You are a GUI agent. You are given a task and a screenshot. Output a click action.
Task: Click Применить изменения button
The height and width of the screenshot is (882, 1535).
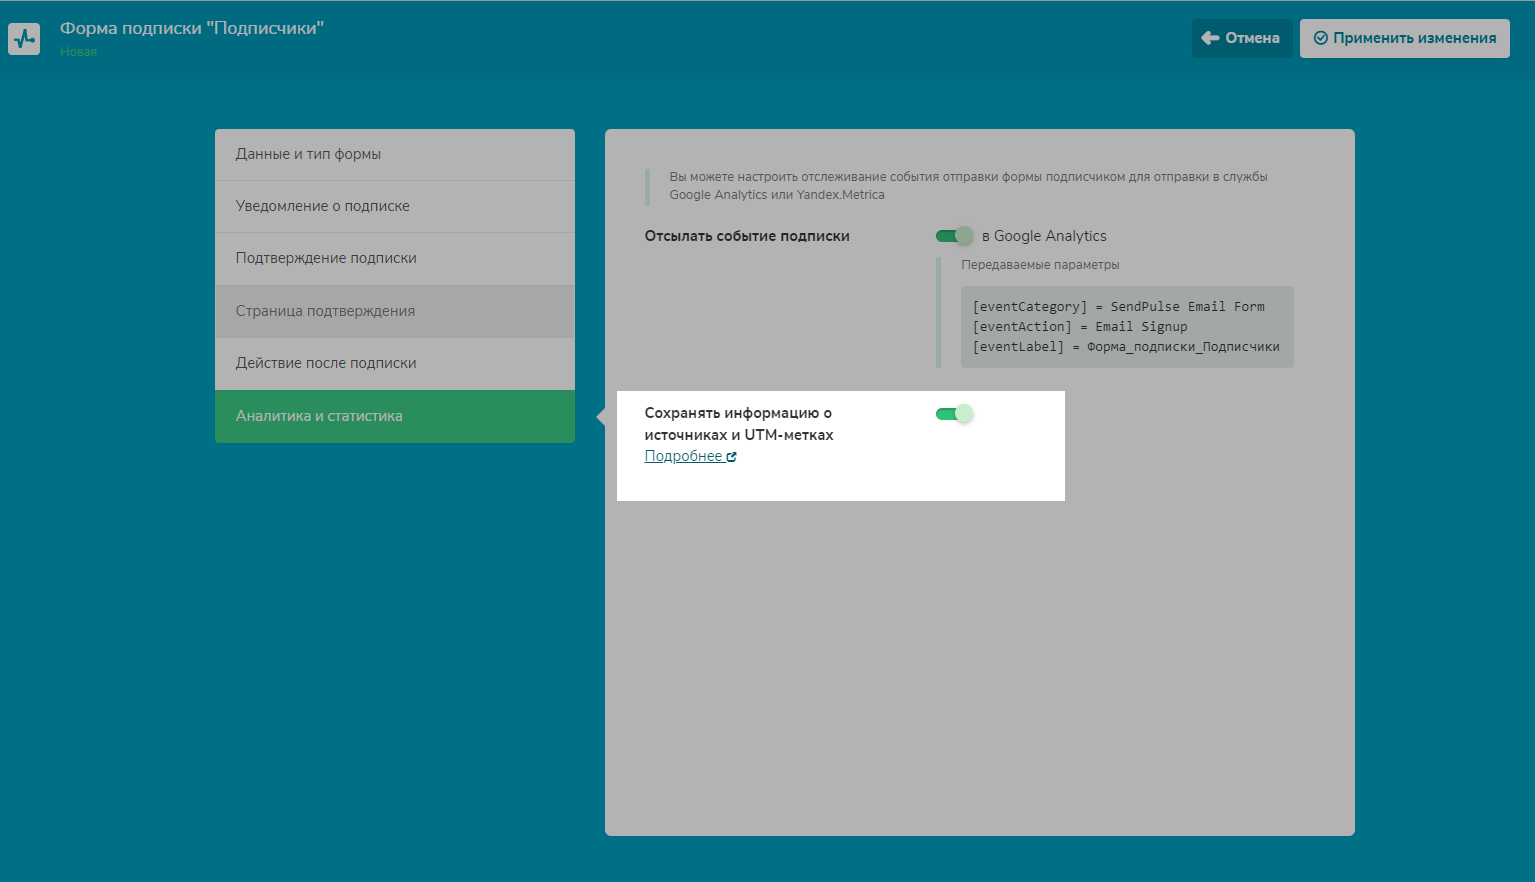[x=1404, y=38]
